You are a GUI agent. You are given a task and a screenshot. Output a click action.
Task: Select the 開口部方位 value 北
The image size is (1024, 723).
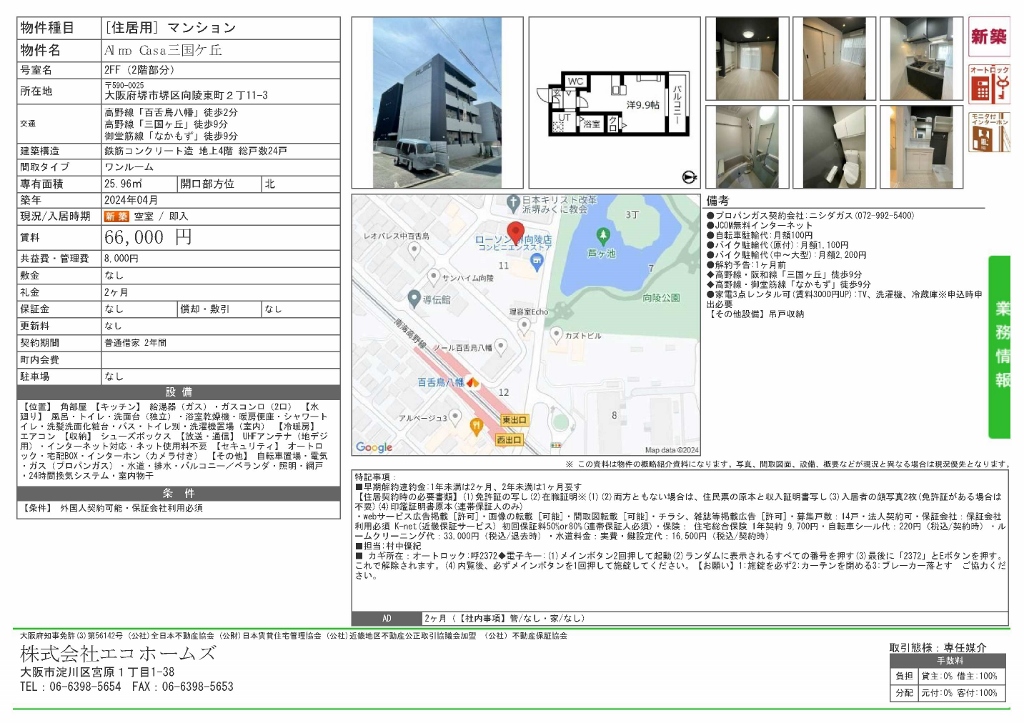[x=270, y=184]
